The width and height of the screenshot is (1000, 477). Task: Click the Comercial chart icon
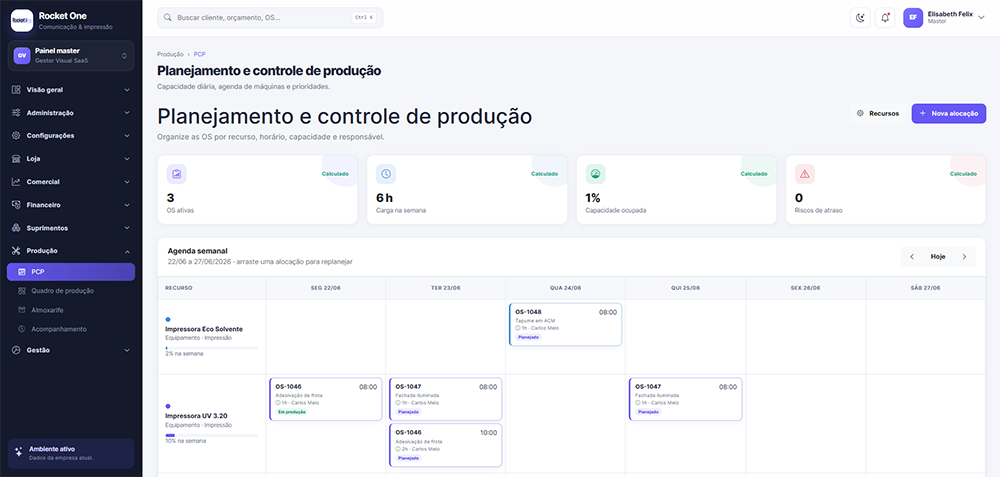pyautogui.click(x=16, y=182)
